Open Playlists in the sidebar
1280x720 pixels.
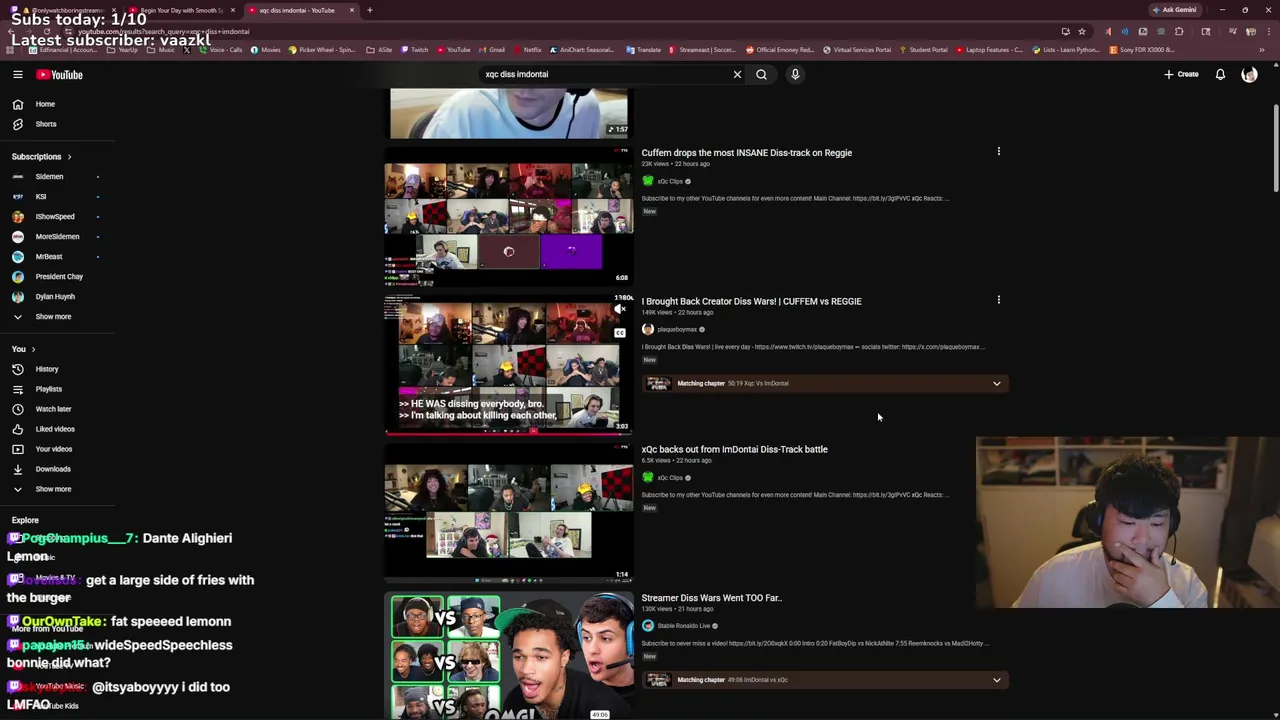(49, 389)
